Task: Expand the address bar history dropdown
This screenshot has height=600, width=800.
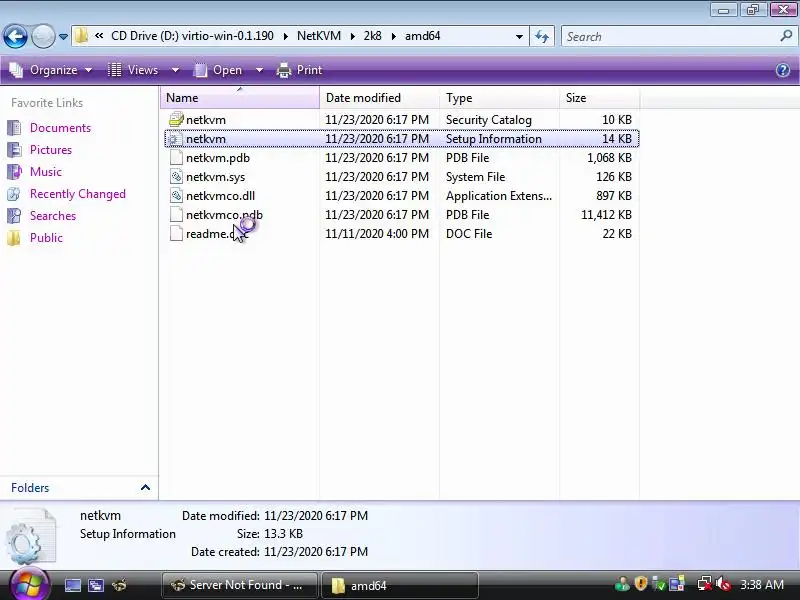Action: [519, 37]
